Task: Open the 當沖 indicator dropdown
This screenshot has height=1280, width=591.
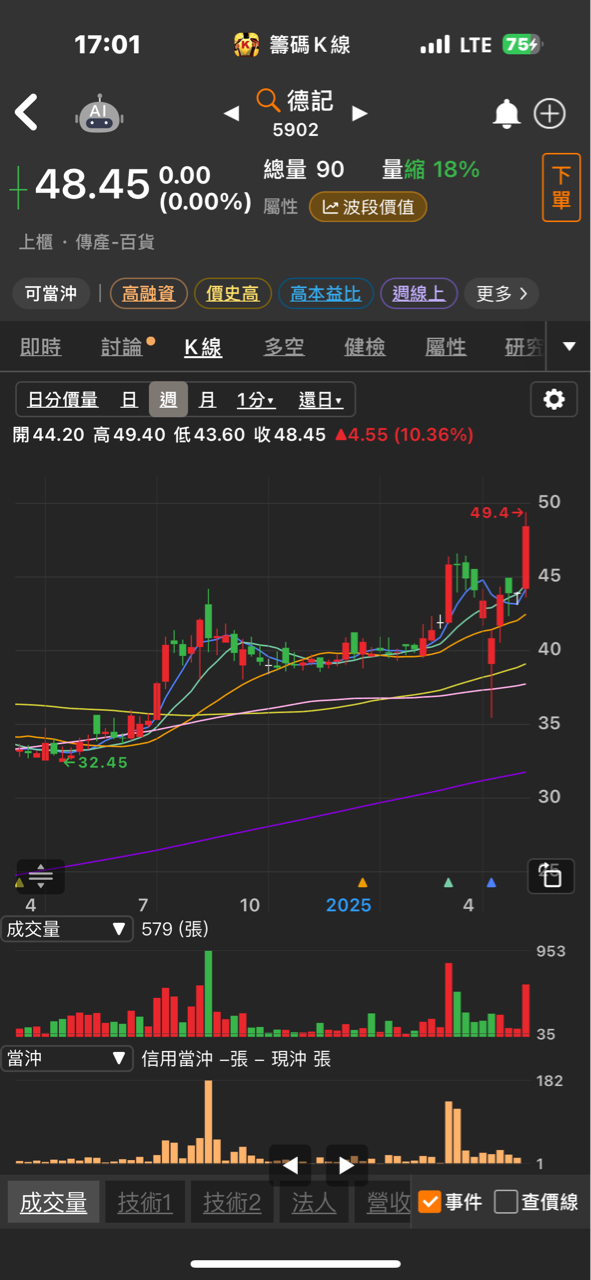Action: (x=67, y=1058)
